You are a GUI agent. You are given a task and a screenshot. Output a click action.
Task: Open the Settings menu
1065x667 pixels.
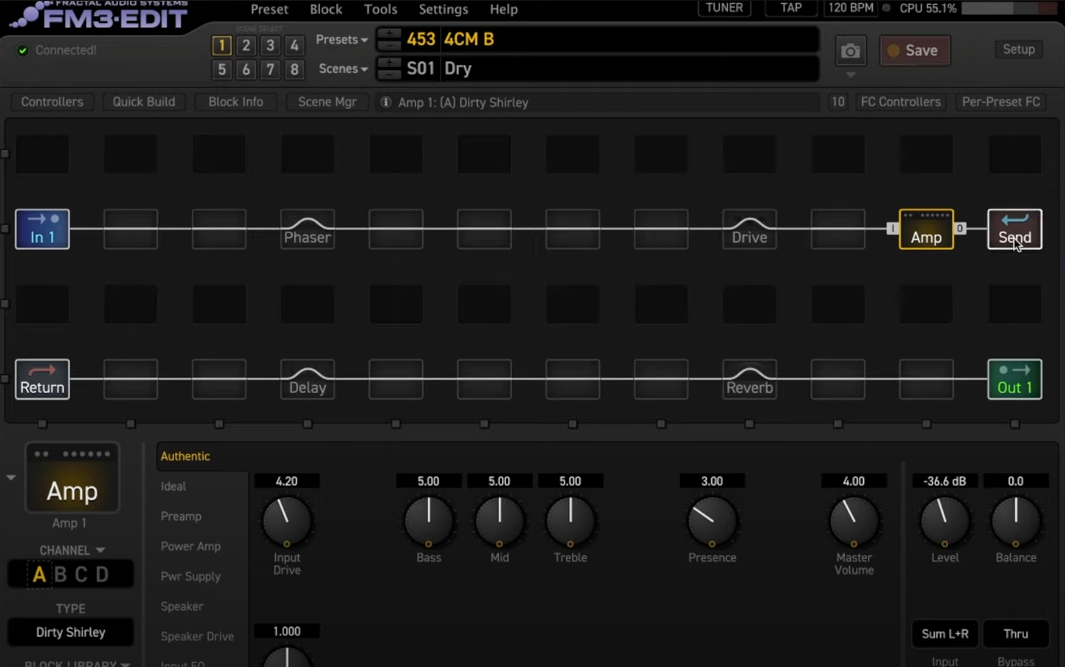click(x=443, y=10)
